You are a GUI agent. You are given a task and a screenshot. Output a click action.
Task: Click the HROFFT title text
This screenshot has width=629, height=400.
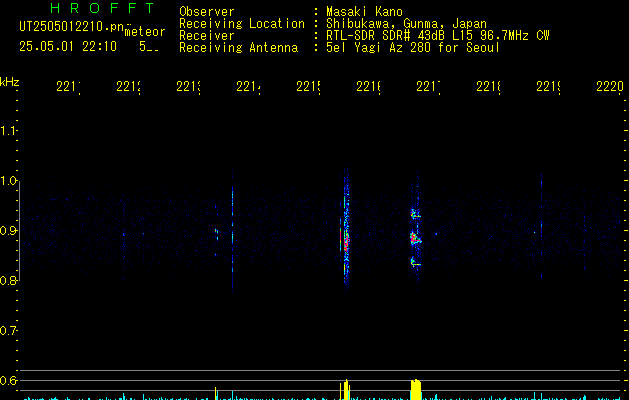click(102, 8)
